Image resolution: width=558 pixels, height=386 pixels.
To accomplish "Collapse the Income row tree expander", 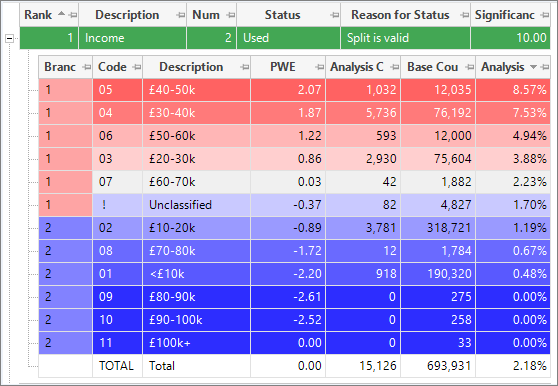I will (x=10, y=38).
